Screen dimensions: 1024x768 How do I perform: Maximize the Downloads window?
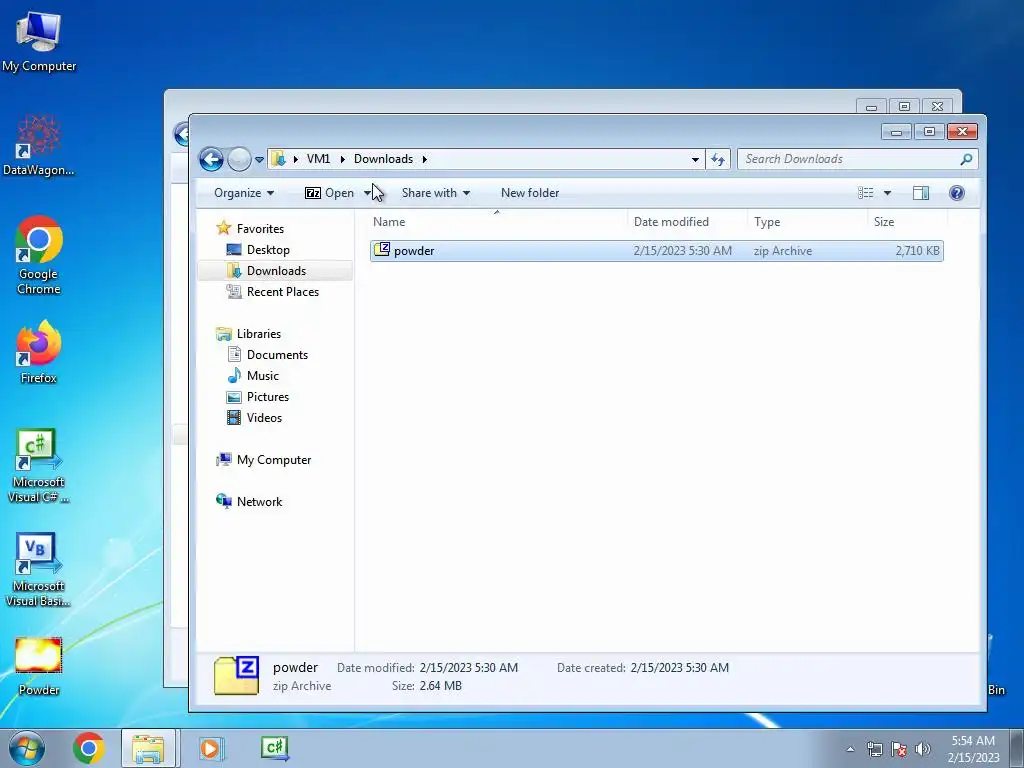(929, 132)
